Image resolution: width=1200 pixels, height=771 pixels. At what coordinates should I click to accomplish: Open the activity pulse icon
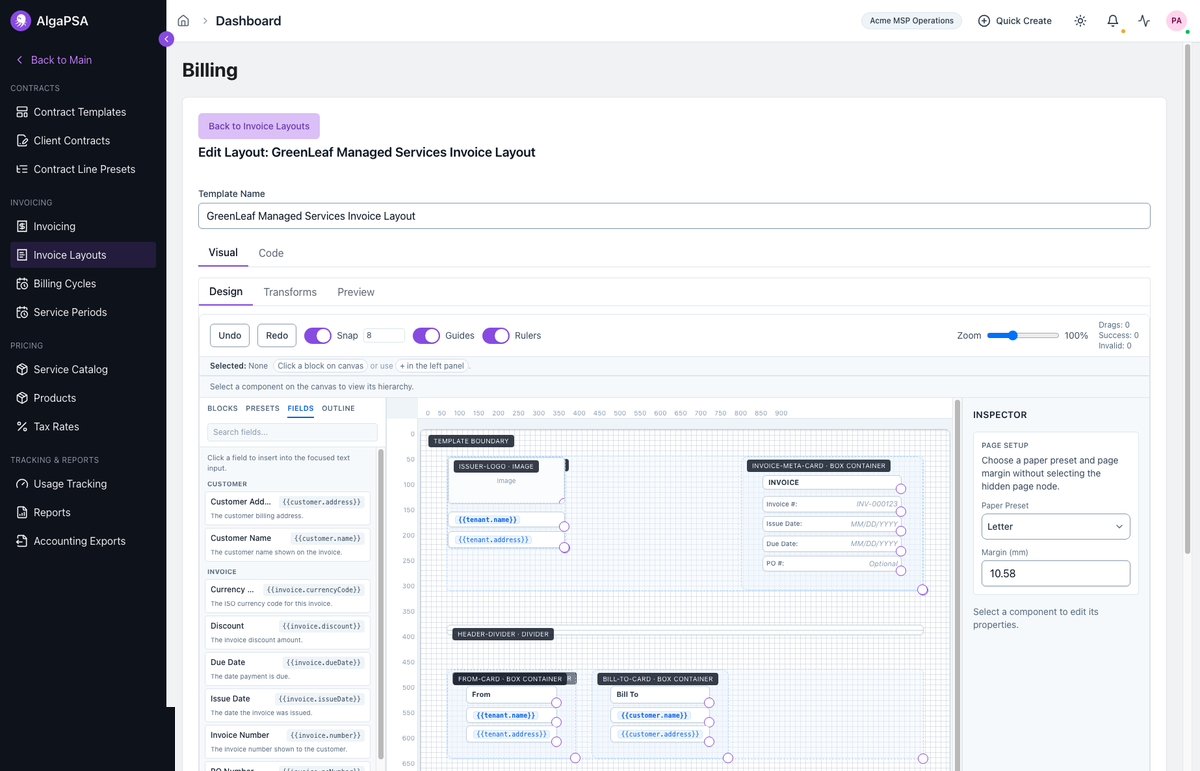point(1145,21)
